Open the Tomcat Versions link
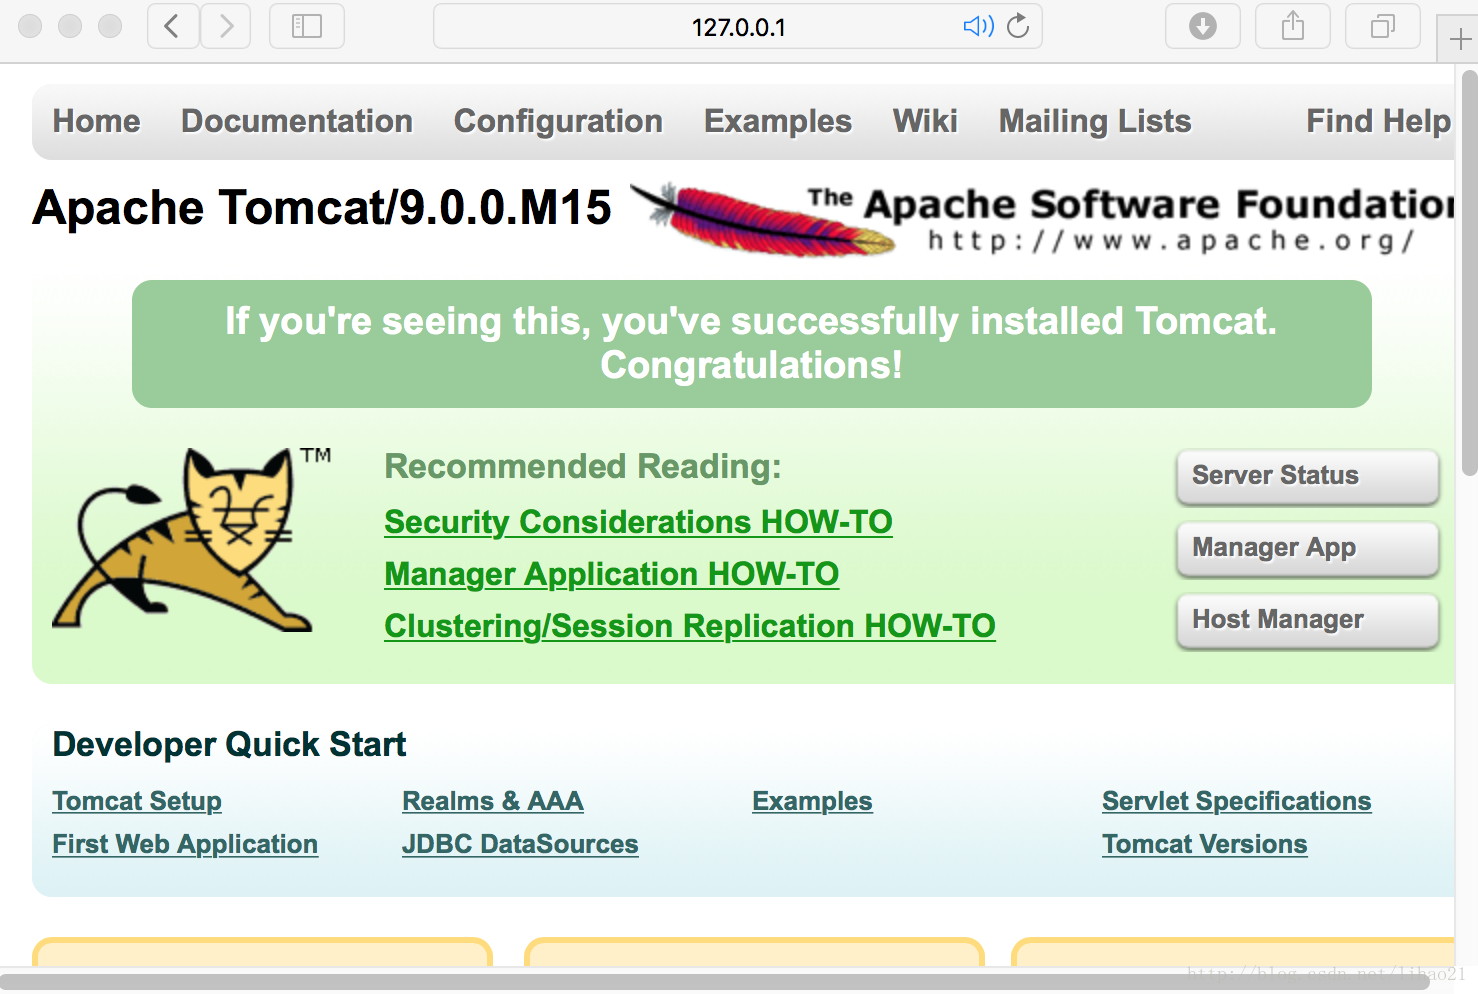Viewport: 1478px width, 994px height. (1205, 844)
